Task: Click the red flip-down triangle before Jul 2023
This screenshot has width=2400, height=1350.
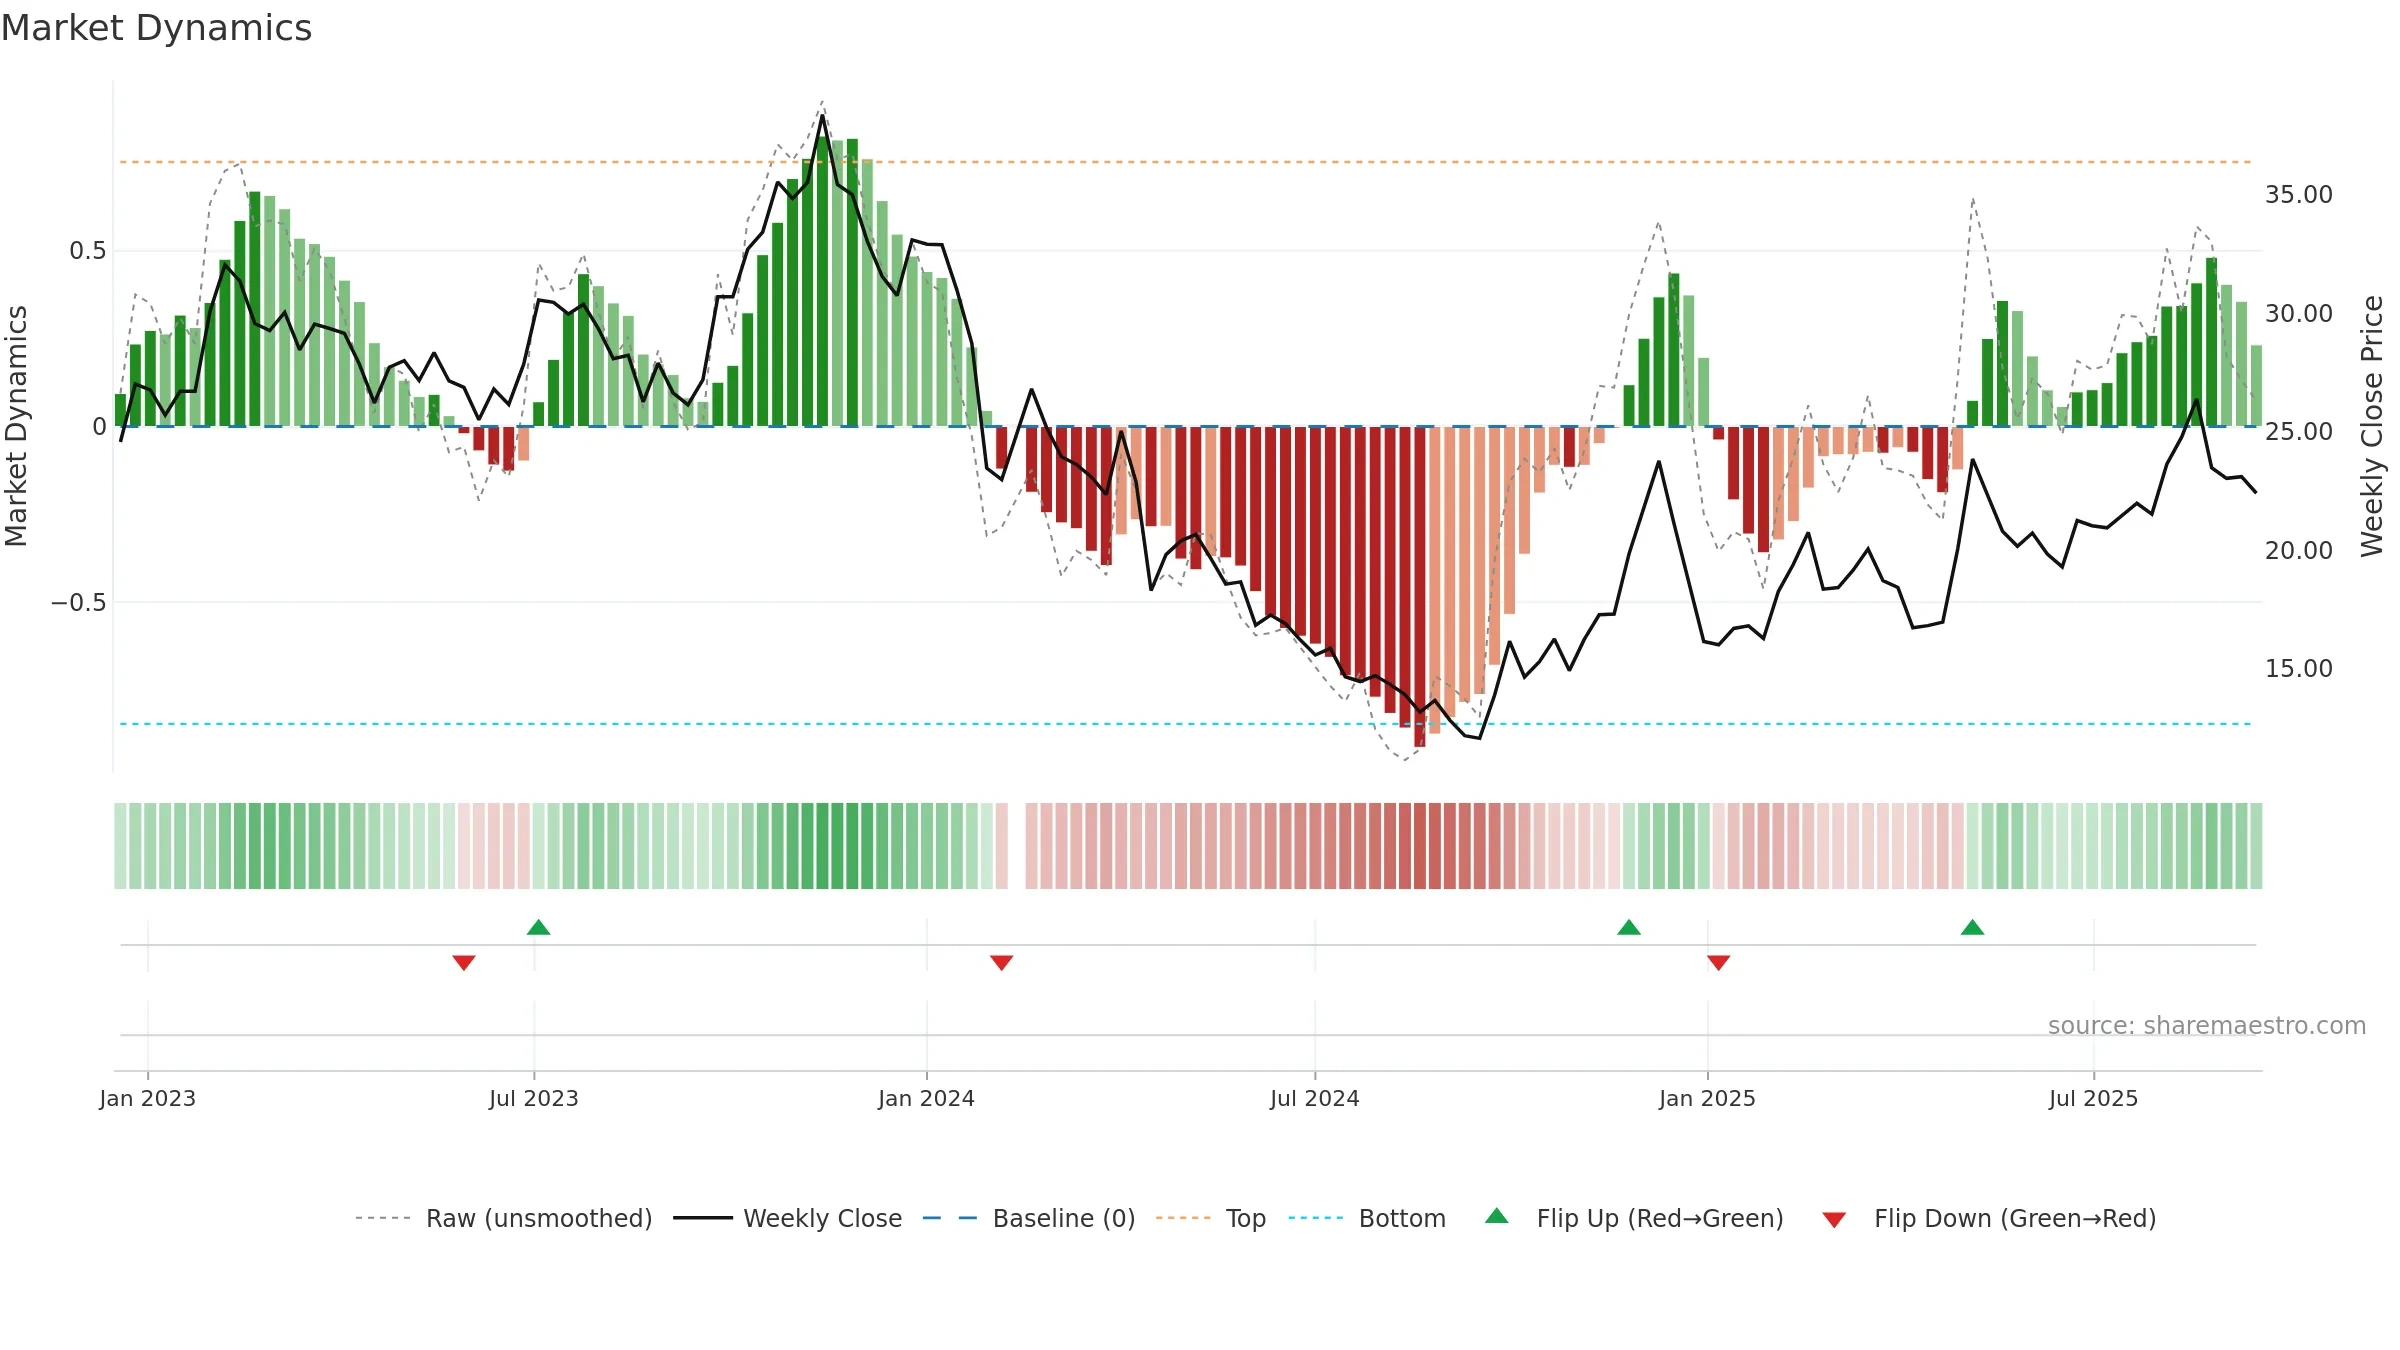Action: (x=464, y=962)
